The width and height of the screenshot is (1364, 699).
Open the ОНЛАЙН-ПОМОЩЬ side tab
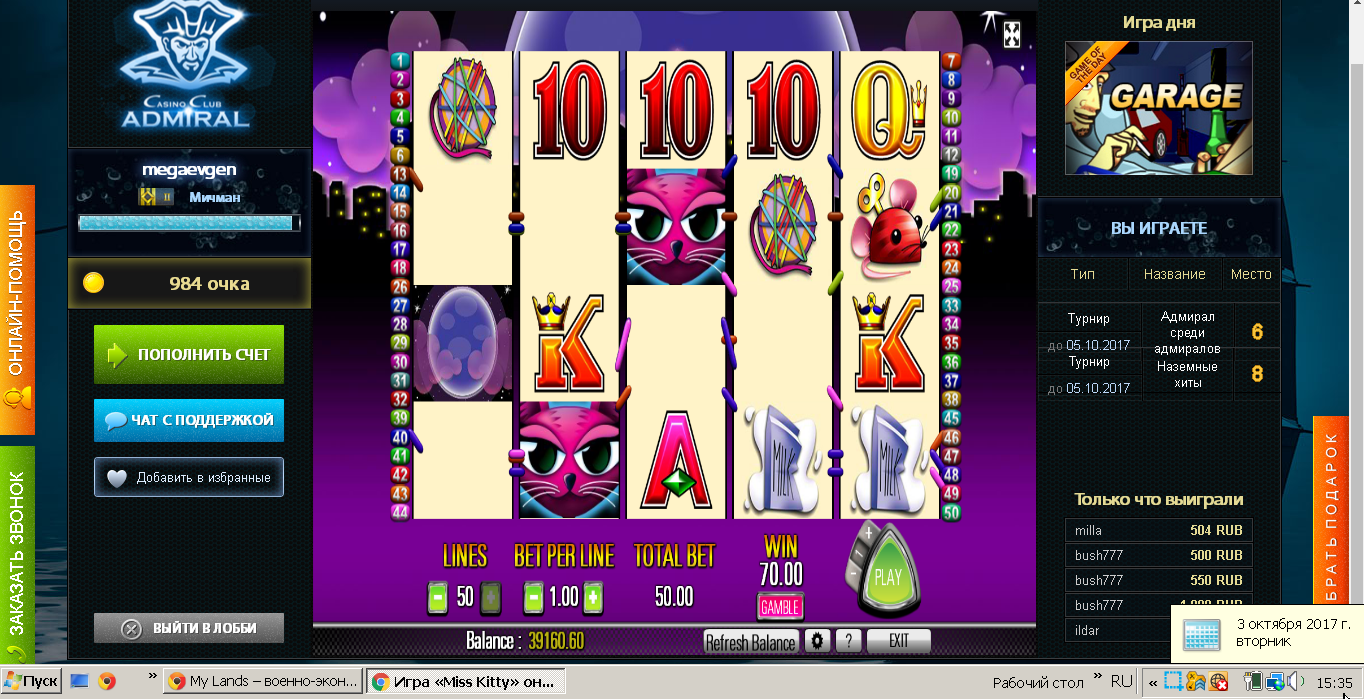[x=17, y=310]
